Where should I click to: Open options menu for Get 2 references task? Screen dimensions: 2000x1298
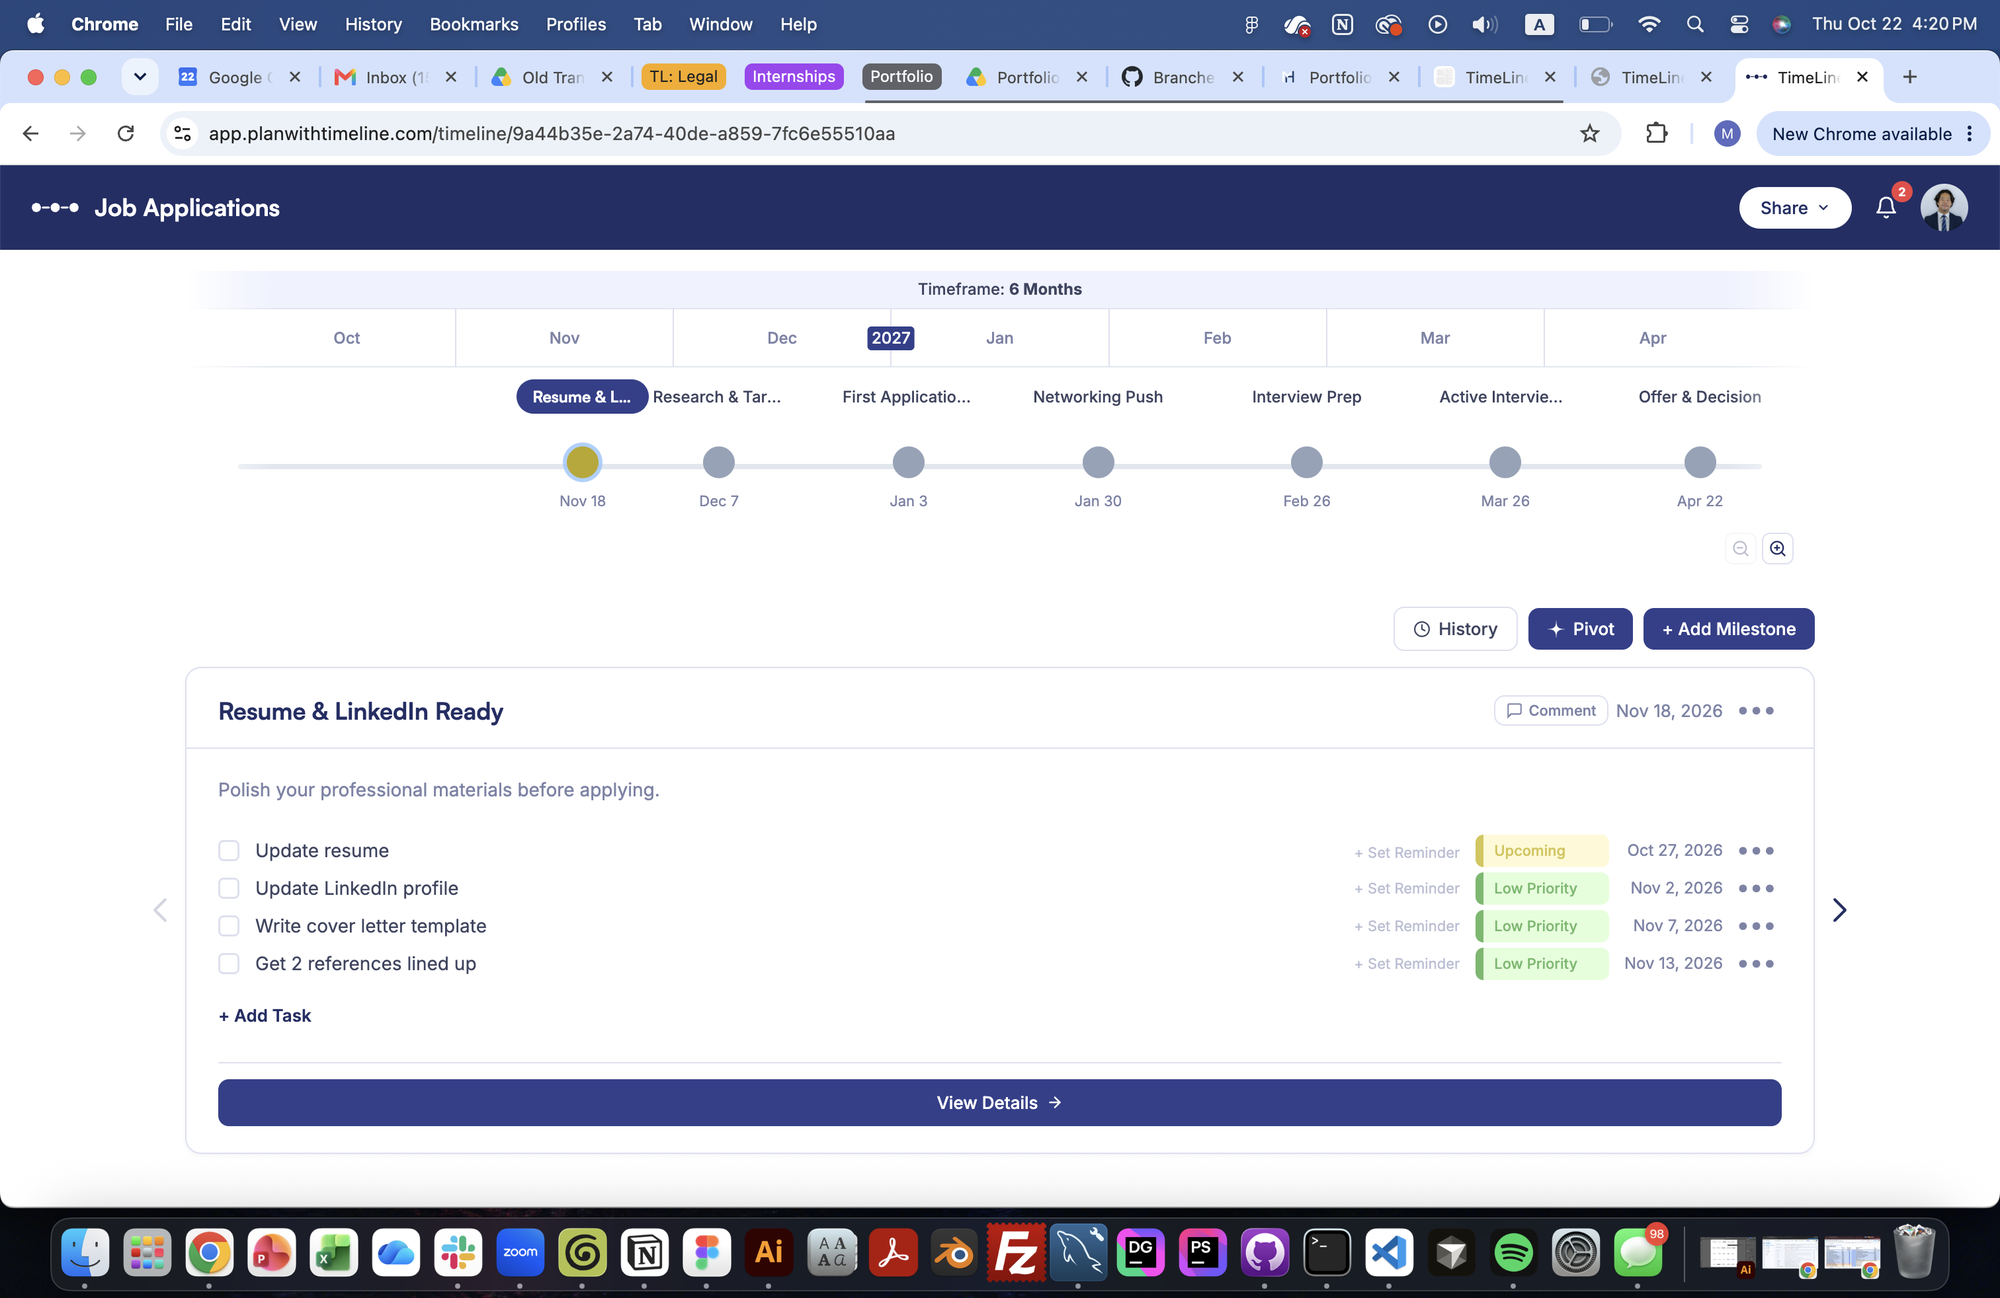(1756, 964)
